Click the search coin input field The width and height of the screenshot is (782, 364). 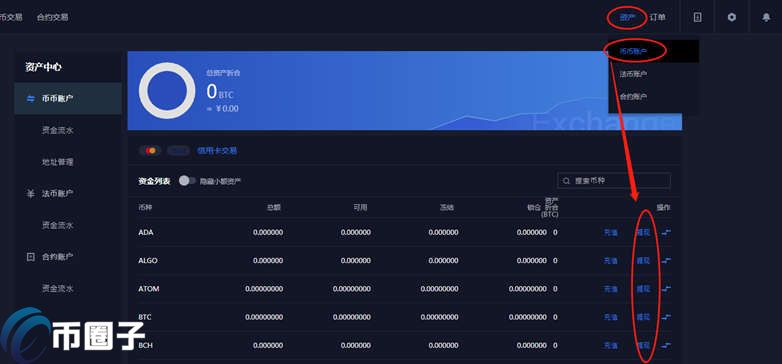[x=614, y=181]
